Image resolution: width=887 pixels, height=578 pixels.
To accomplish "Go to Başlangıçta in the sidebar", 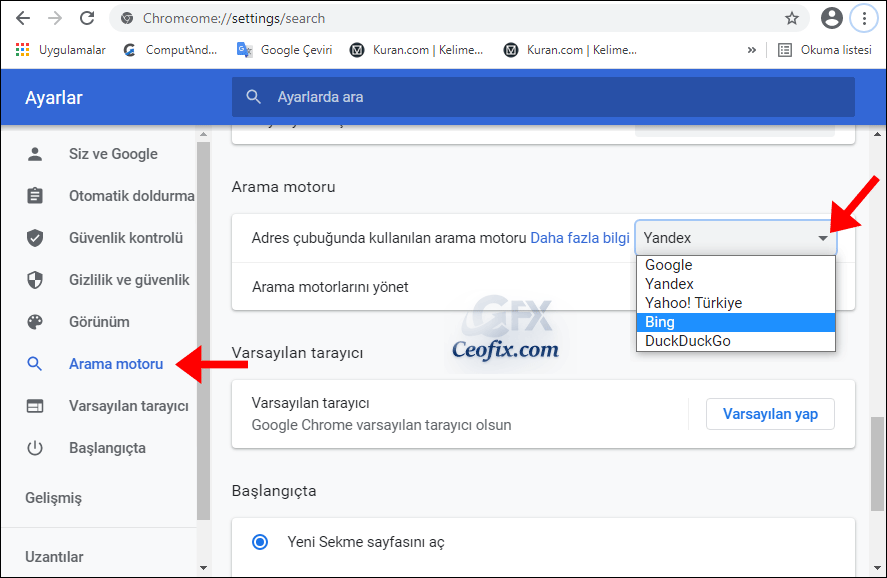I will pyautogui.click(x=107, y=447).
